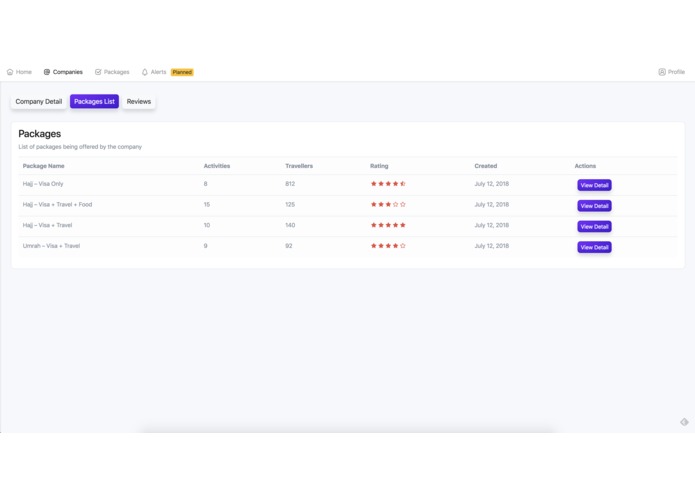The width and height of the screenshot is (695, 494).
Task: Click the five-star rating for Hajj – Visa + Travel
Action: 388,225
